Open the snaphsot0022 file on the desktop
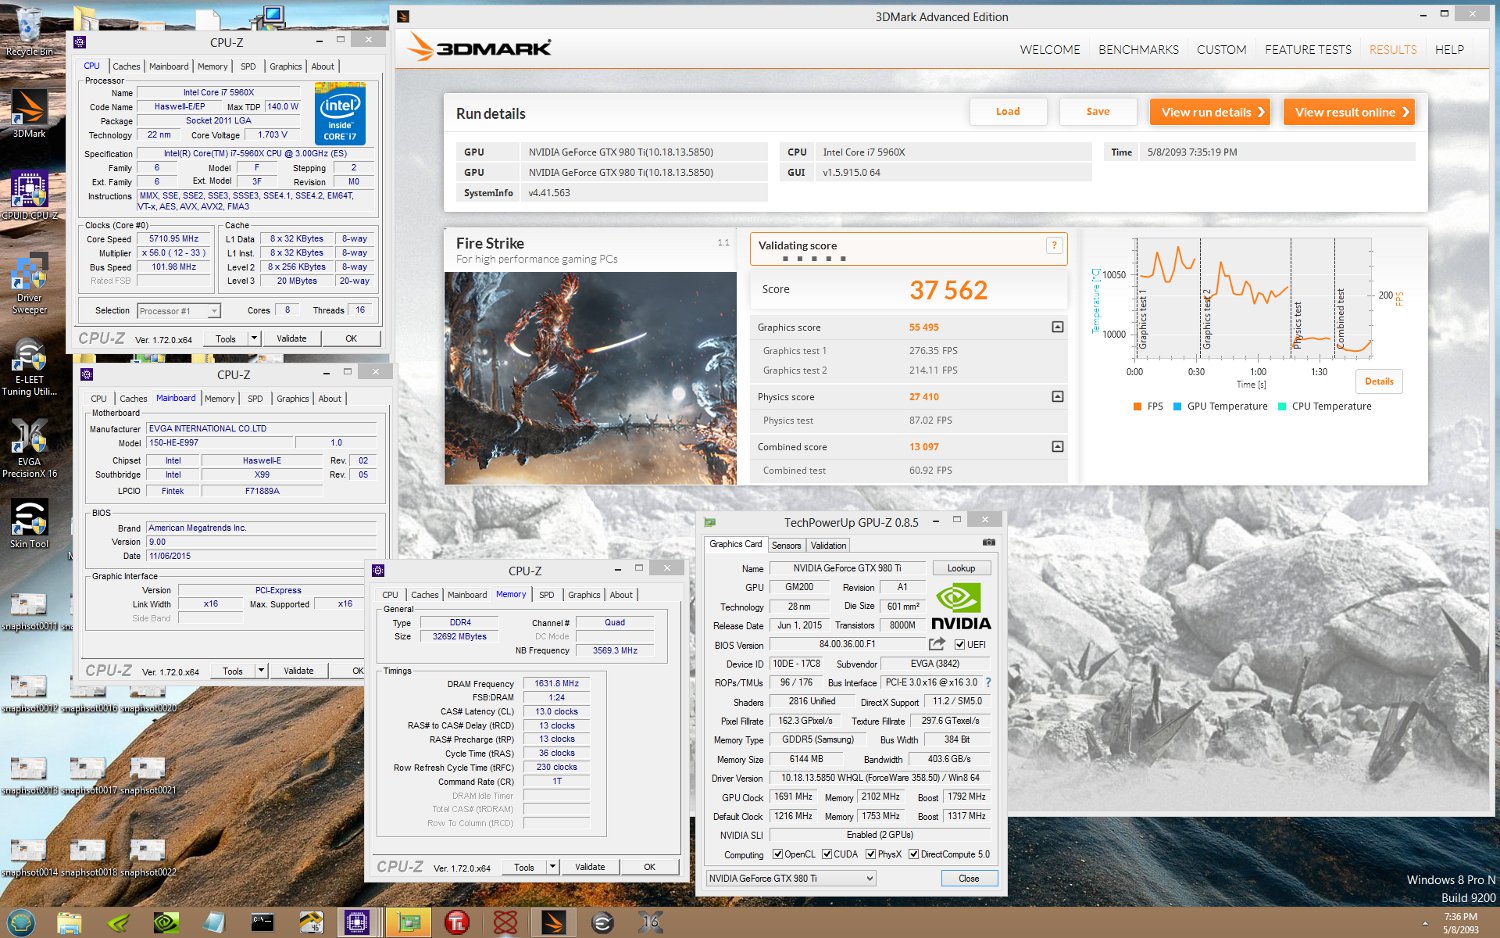This screenshot has height=938, width=1500. pyautogui.click(x=147, y=857)
